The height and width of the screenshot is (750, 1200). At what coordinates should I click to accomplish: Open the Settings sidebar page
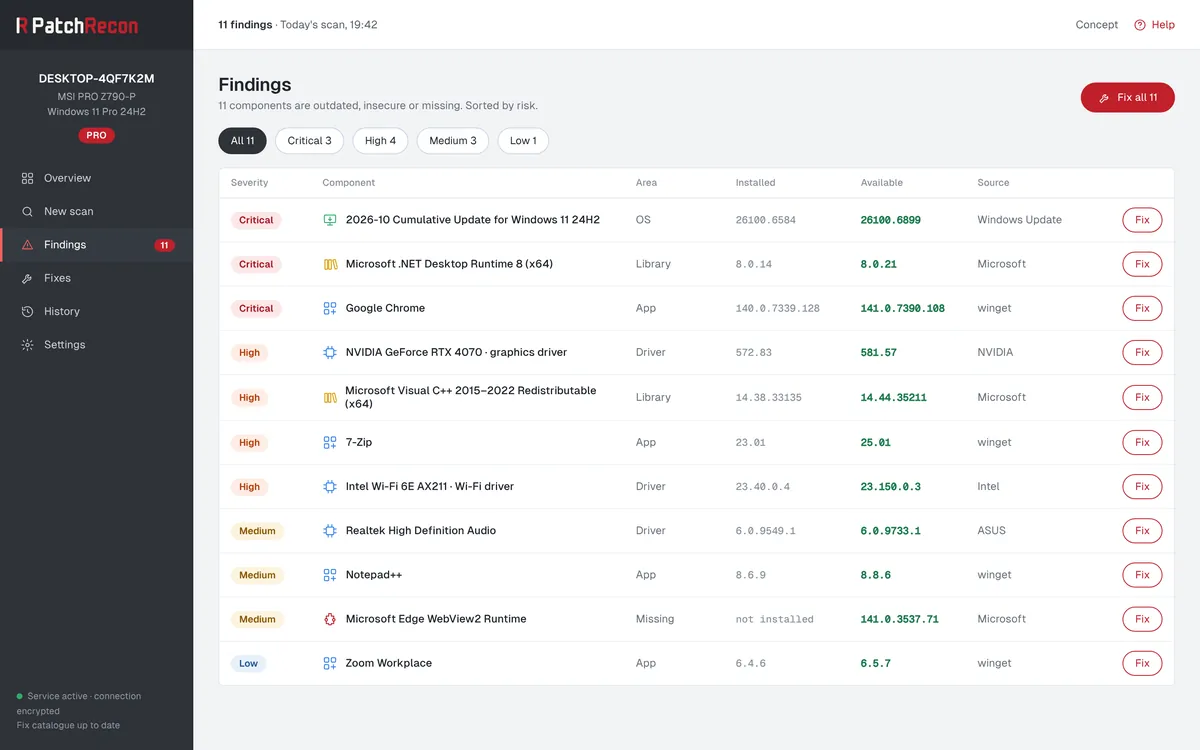[x=96, y=345]
